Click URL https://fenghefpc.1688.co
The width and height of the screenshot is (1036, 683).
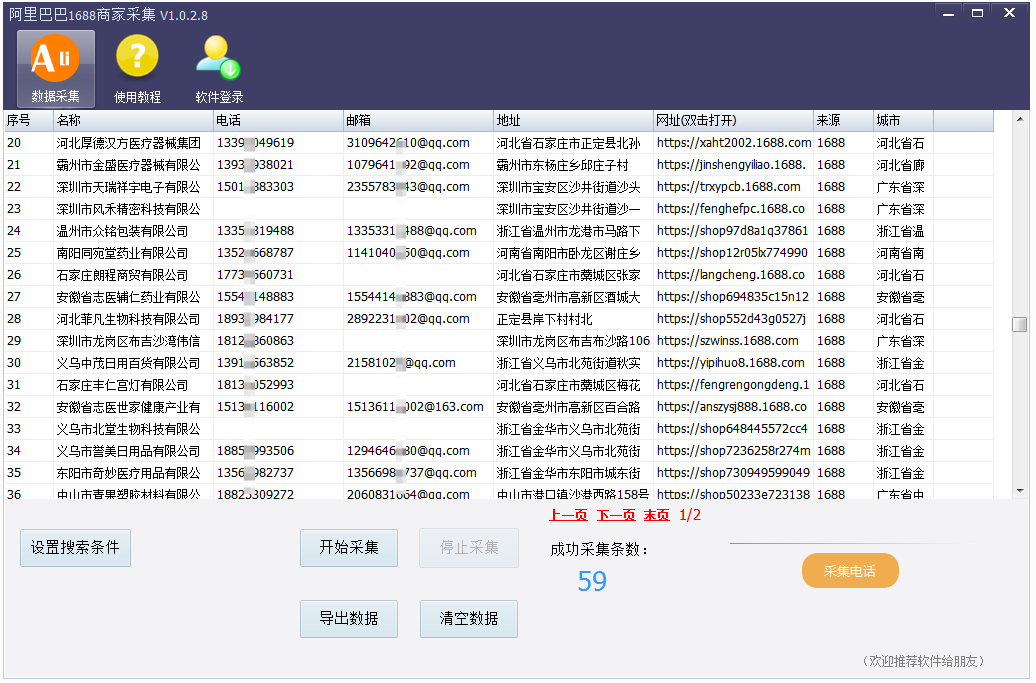(730, 209)
